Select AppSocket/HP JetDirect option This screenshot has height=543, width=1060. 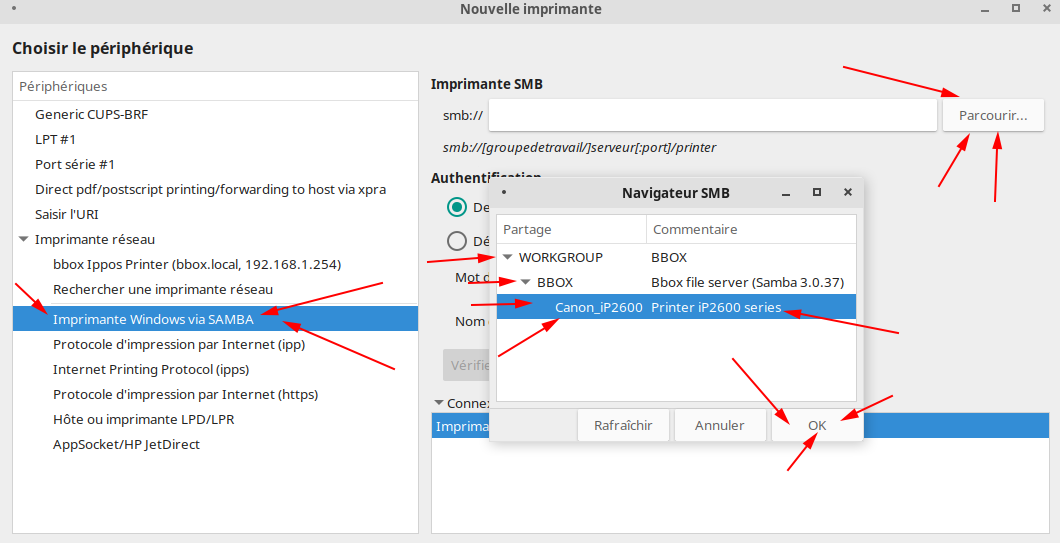126,444
